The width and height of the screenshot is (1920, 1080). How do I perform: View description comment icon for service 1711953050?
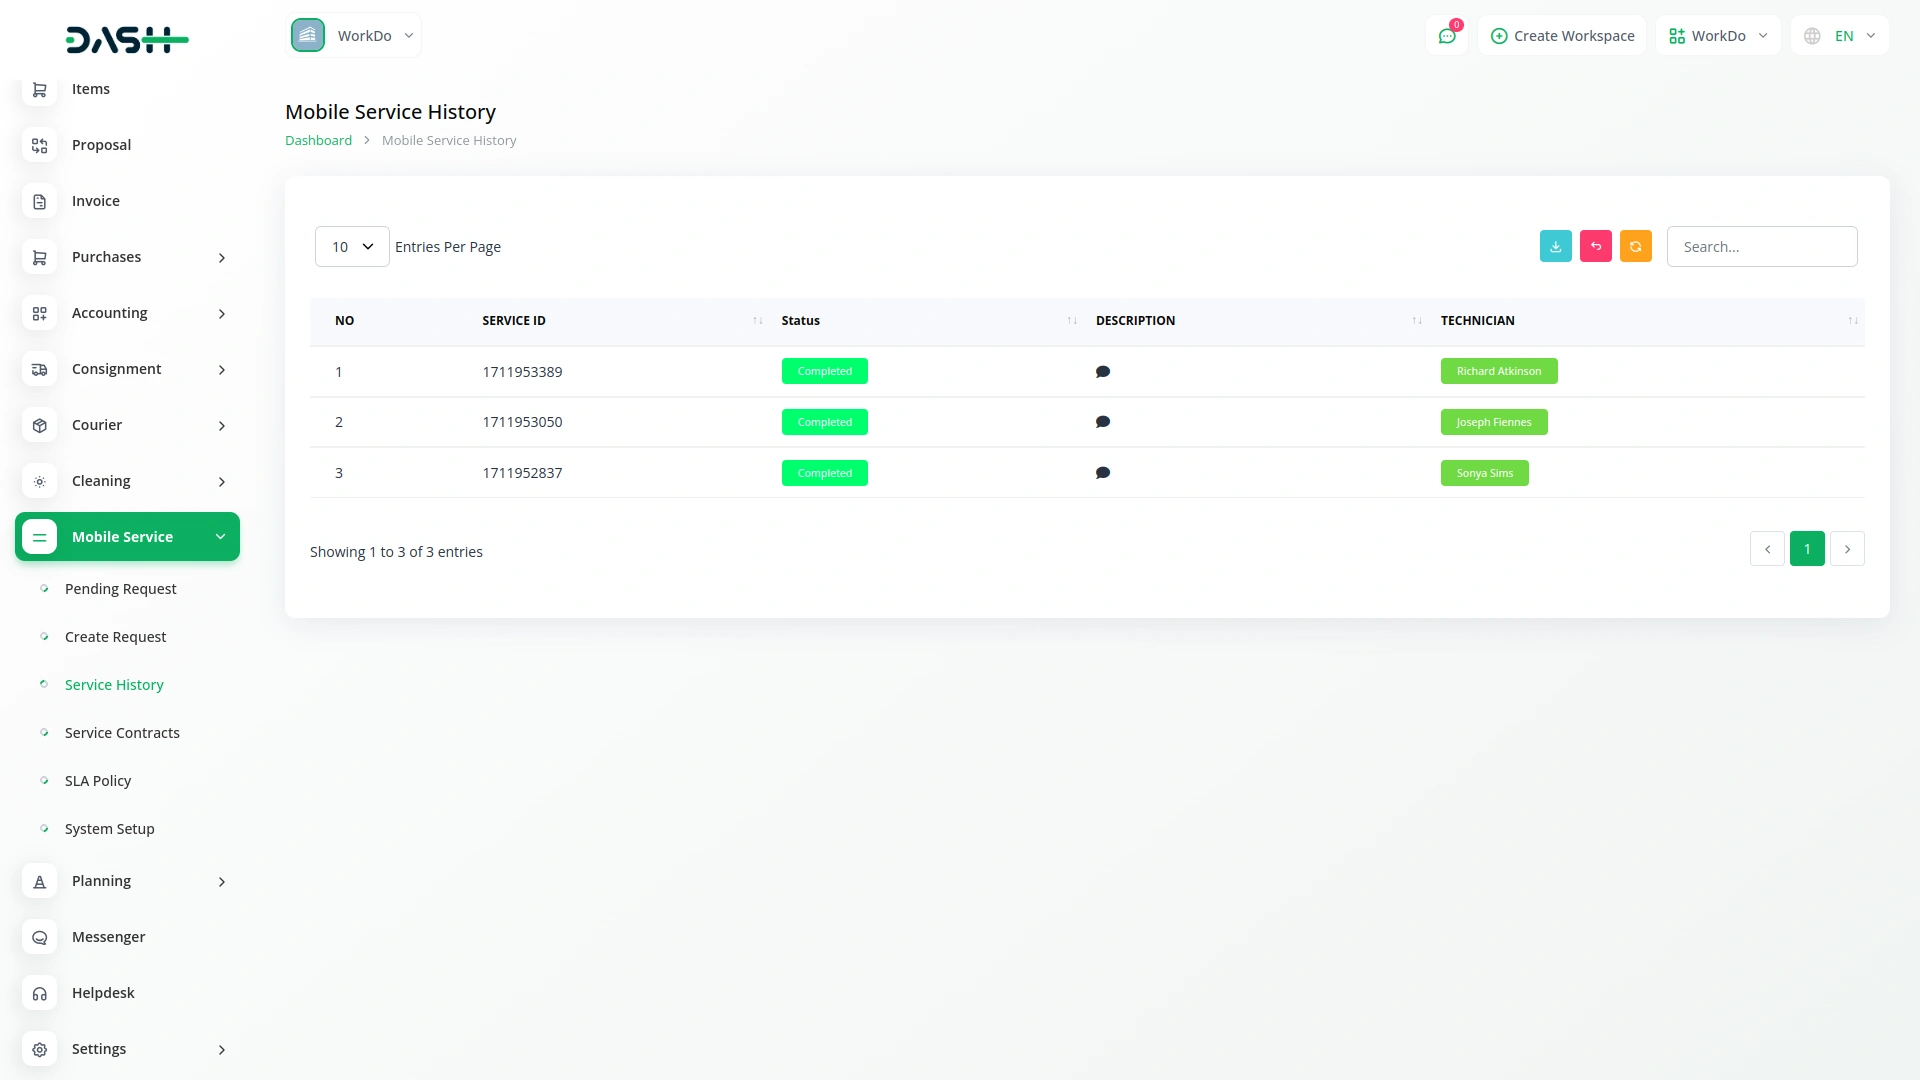1102,422
